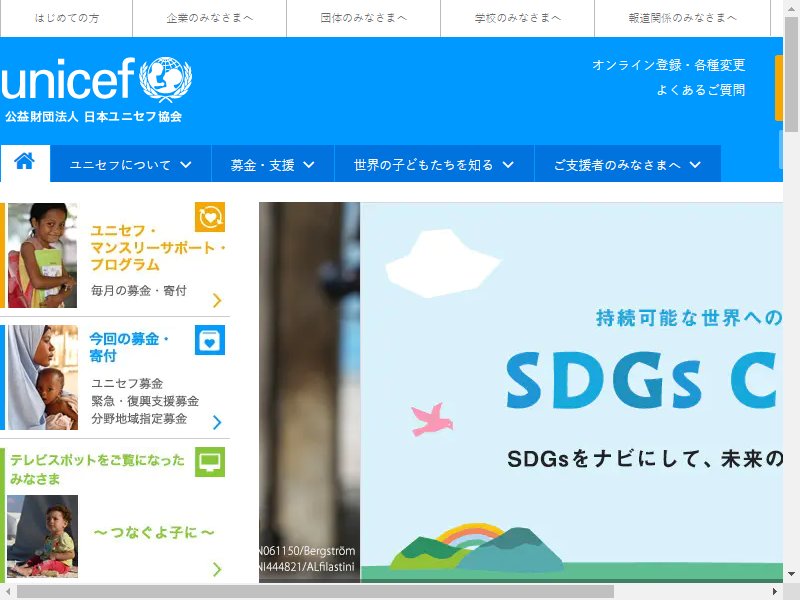Click green arrow beside つなぐよ子に
This screenshot has height=600, width=800.
[x=217, y=569]
